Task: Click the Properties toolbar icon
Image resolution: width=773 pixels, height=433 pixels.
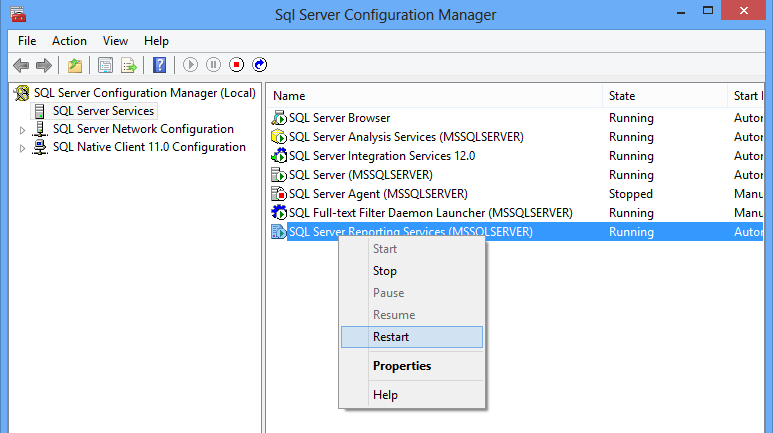Action: tap(105, 65)
